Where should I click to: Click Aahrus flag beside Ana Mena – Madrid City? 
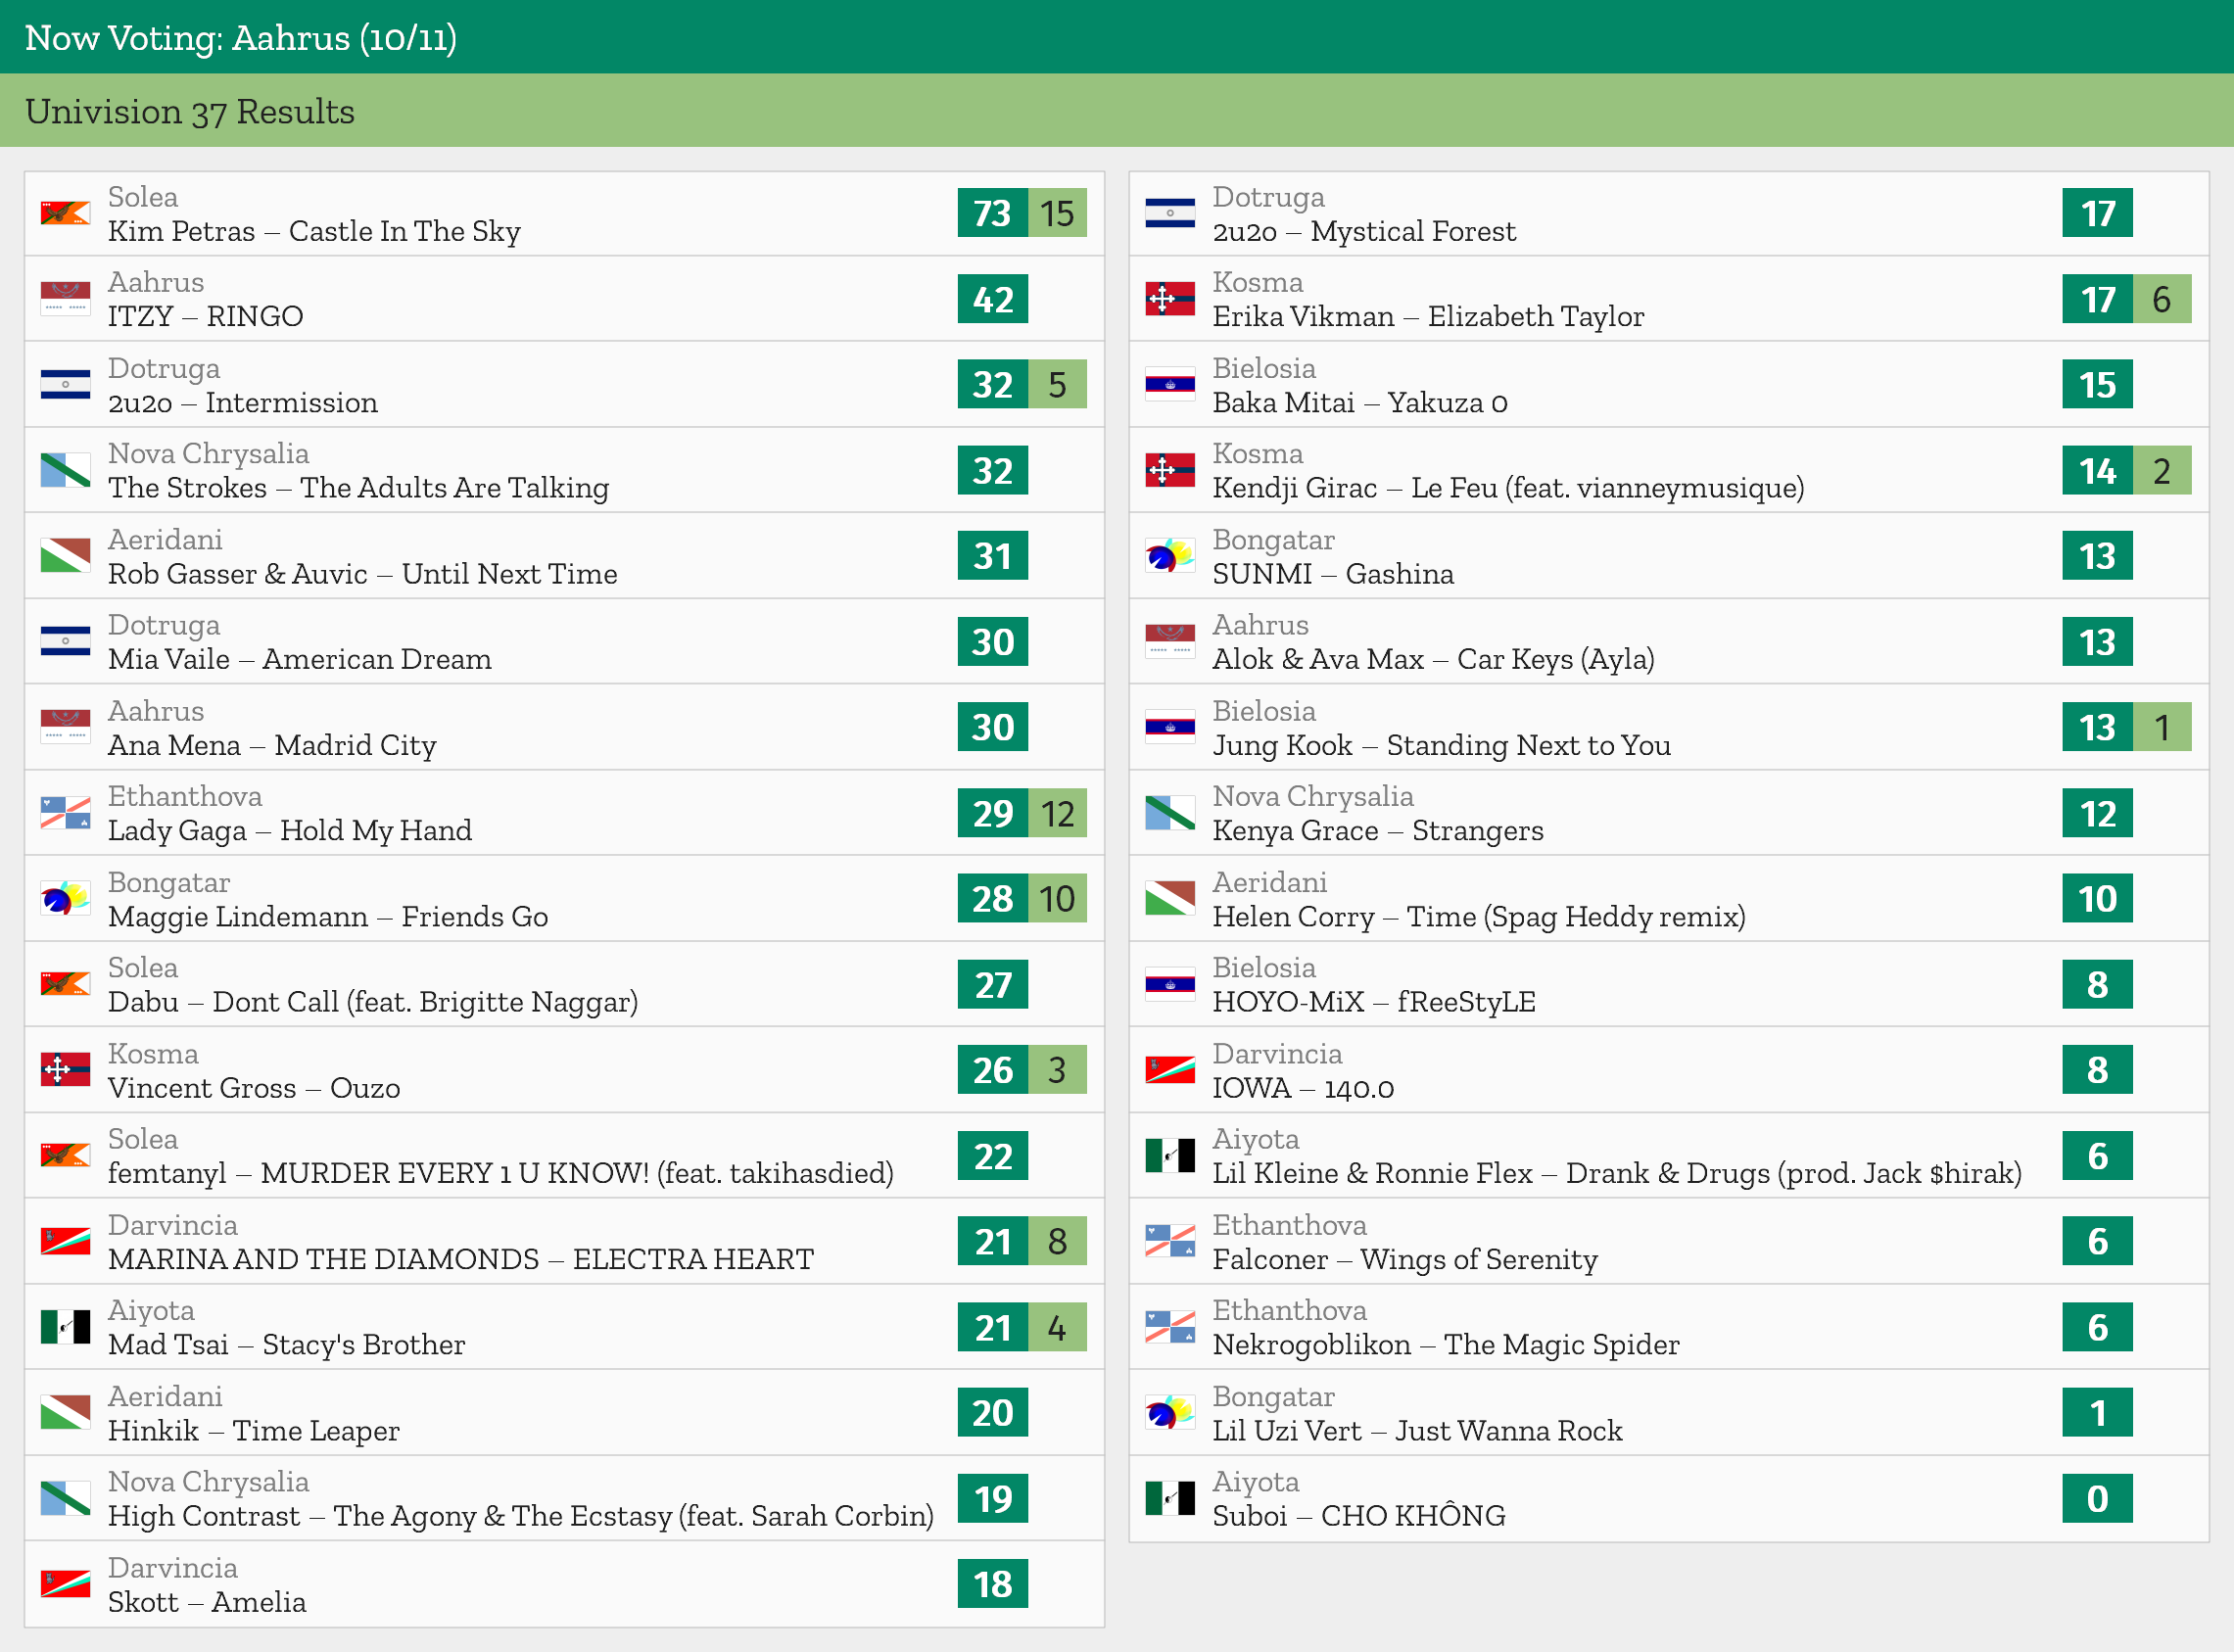point(65,727)
